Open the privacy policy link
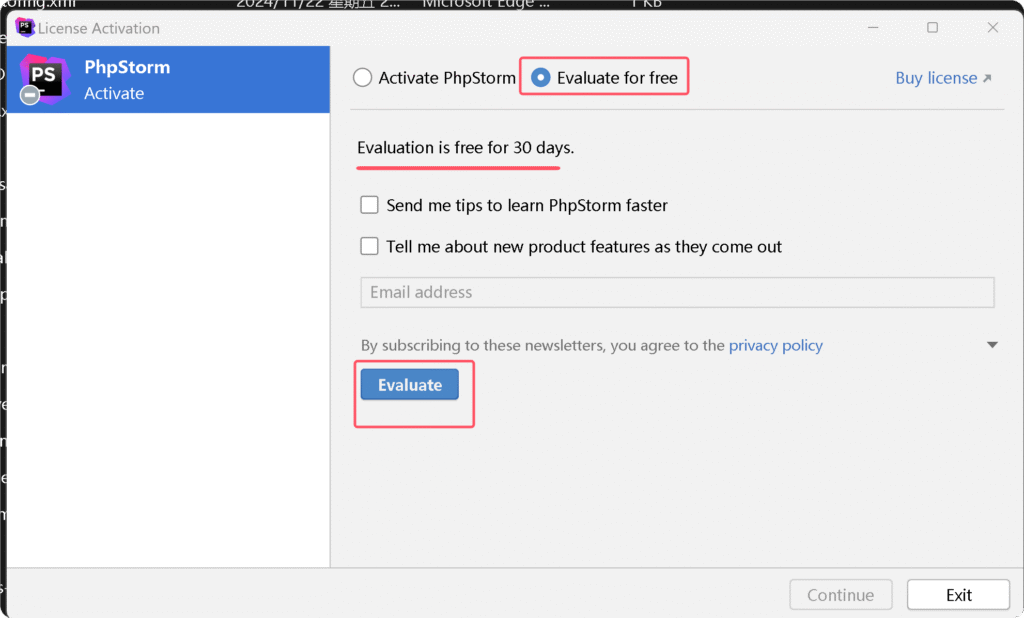The image size is (1024, 618). pyautogui.click(x=775, y=345)
